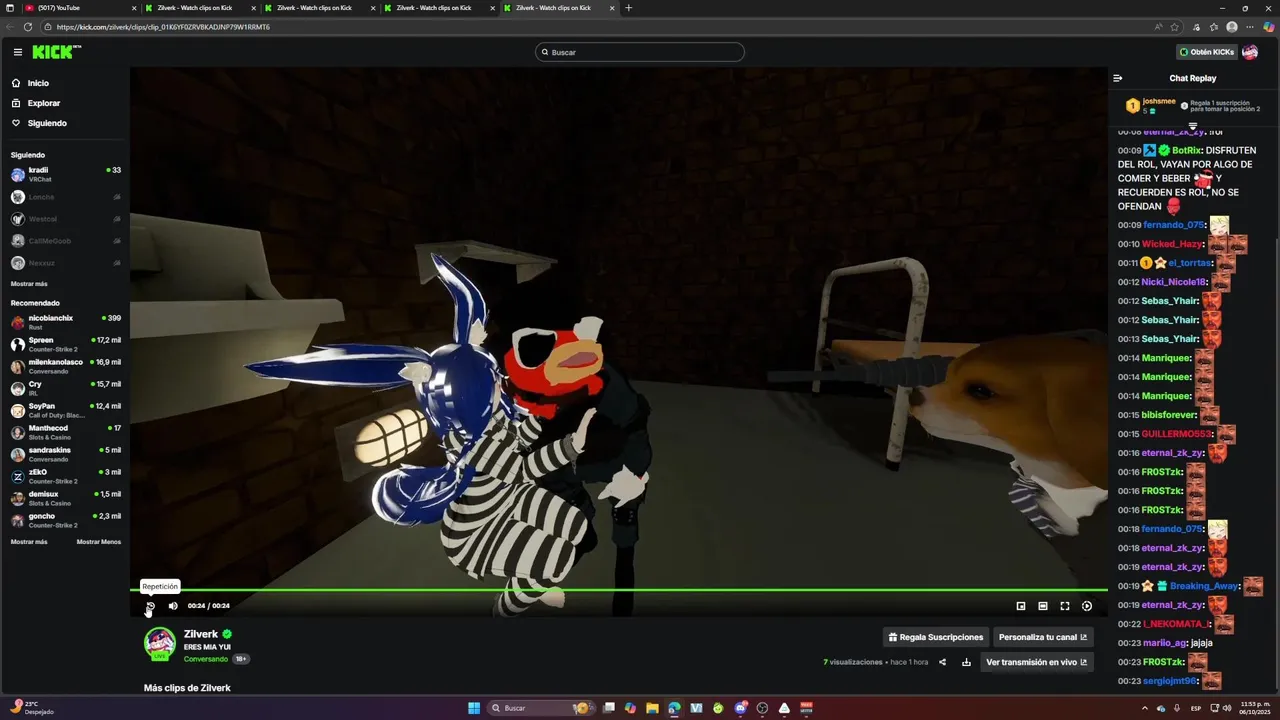Go to the KICK home logo
Image resolution: width=1280 pixels, height=720 pixels.
pos(56,52)
